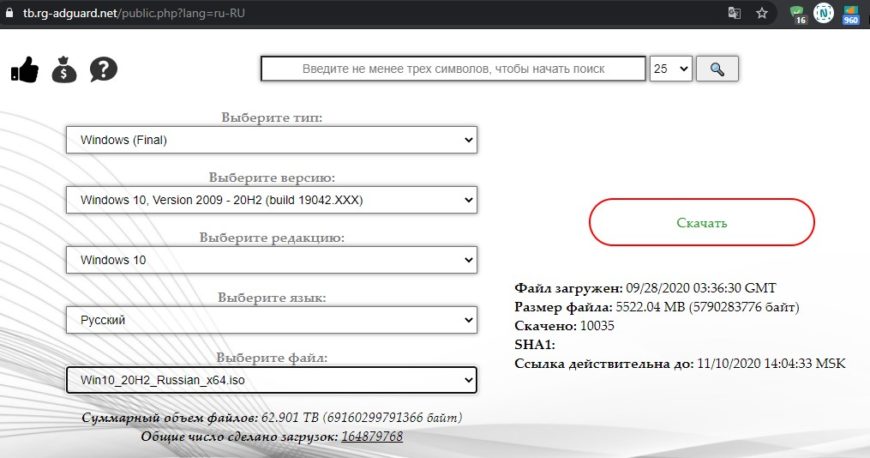This screenshot has height=458, width=870.
Task: Click the Ссылка действительна до text
Action: pos(680,364)
